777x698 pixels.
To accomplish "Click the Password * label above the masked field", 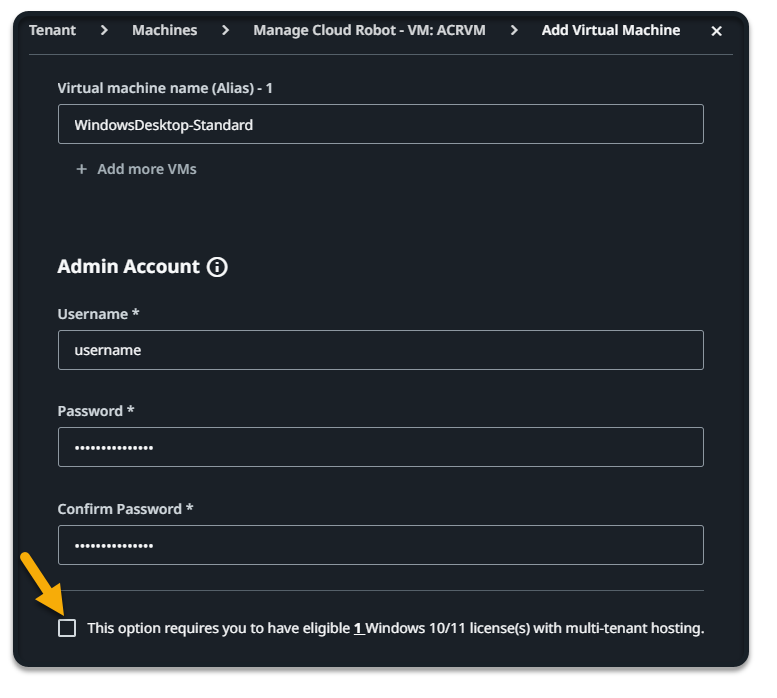I will (96, 411).
